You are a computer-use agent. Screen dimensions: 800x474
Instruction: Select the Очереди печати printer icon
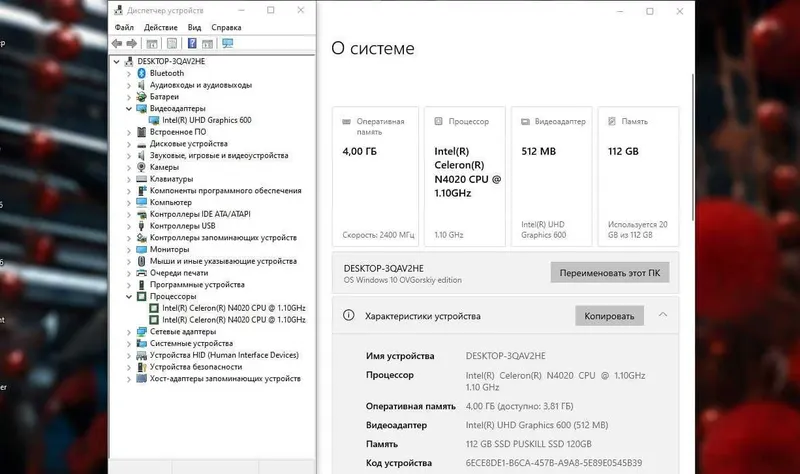142,273
